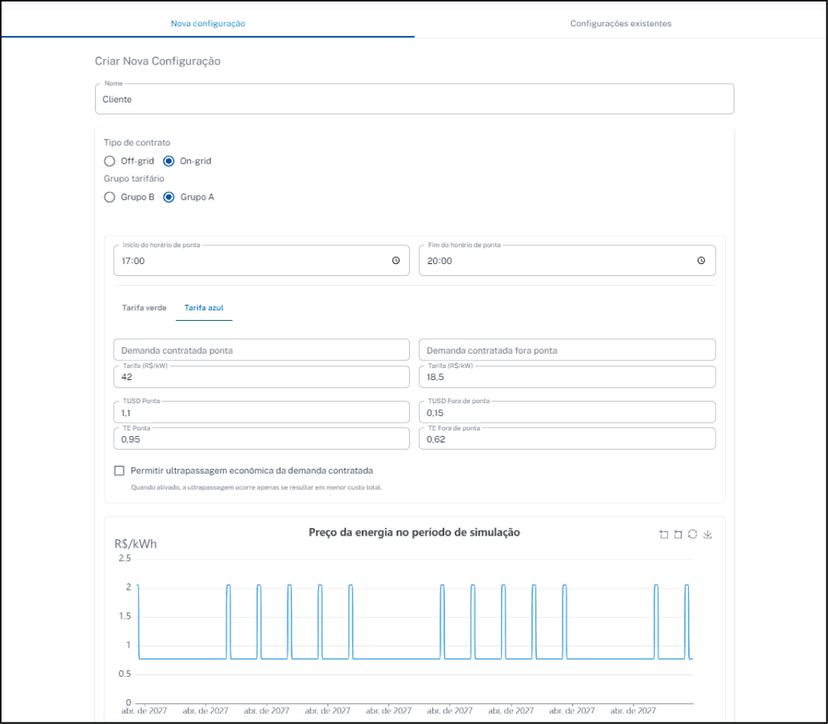Open the clock picker for peak end time
The height and width of the screenshot is (724, 828).
(x=701, y=261)
